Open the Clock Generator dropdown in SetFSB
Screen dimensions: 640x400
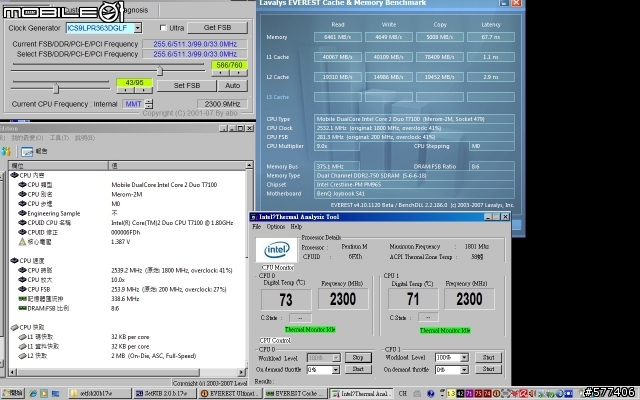click(138, 28)
